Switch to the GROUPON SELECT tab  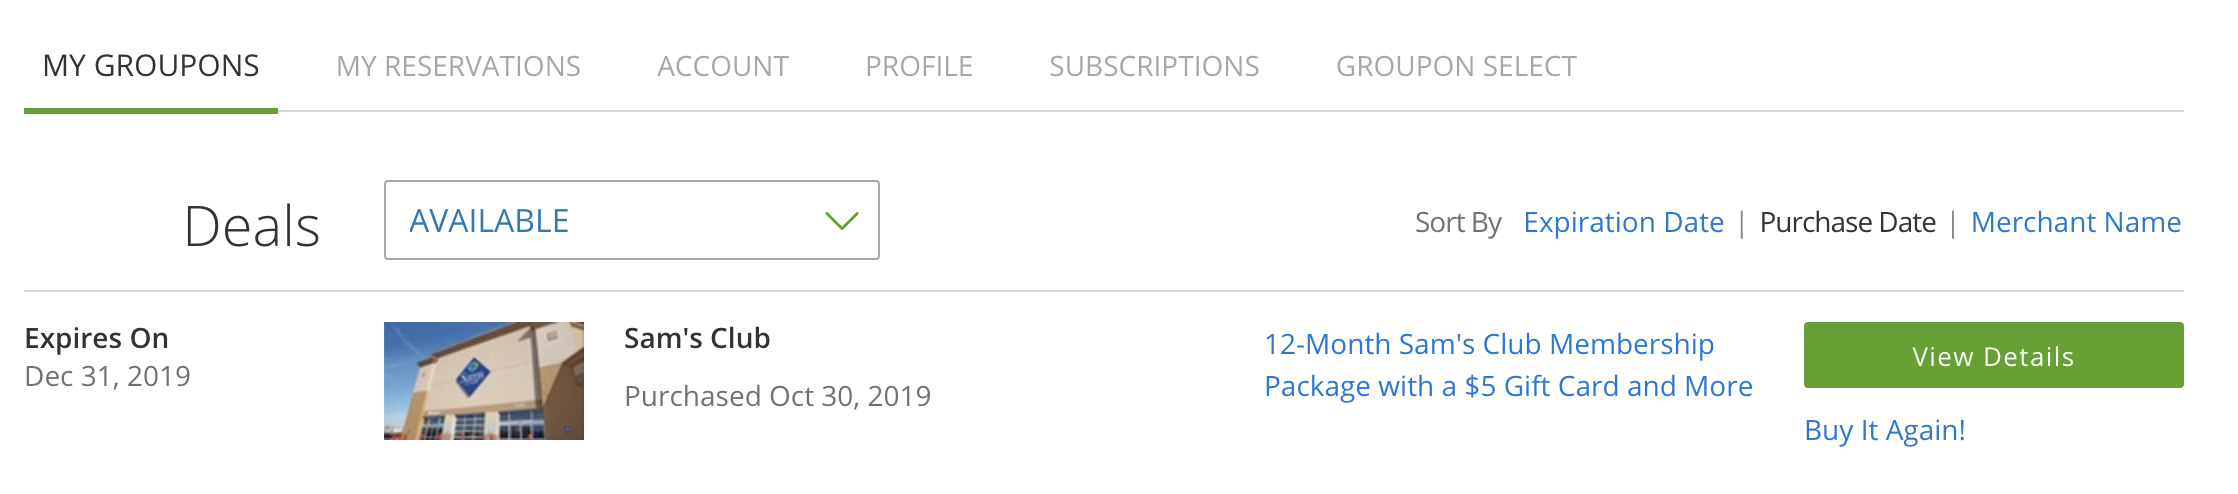tap(1455, 66)
